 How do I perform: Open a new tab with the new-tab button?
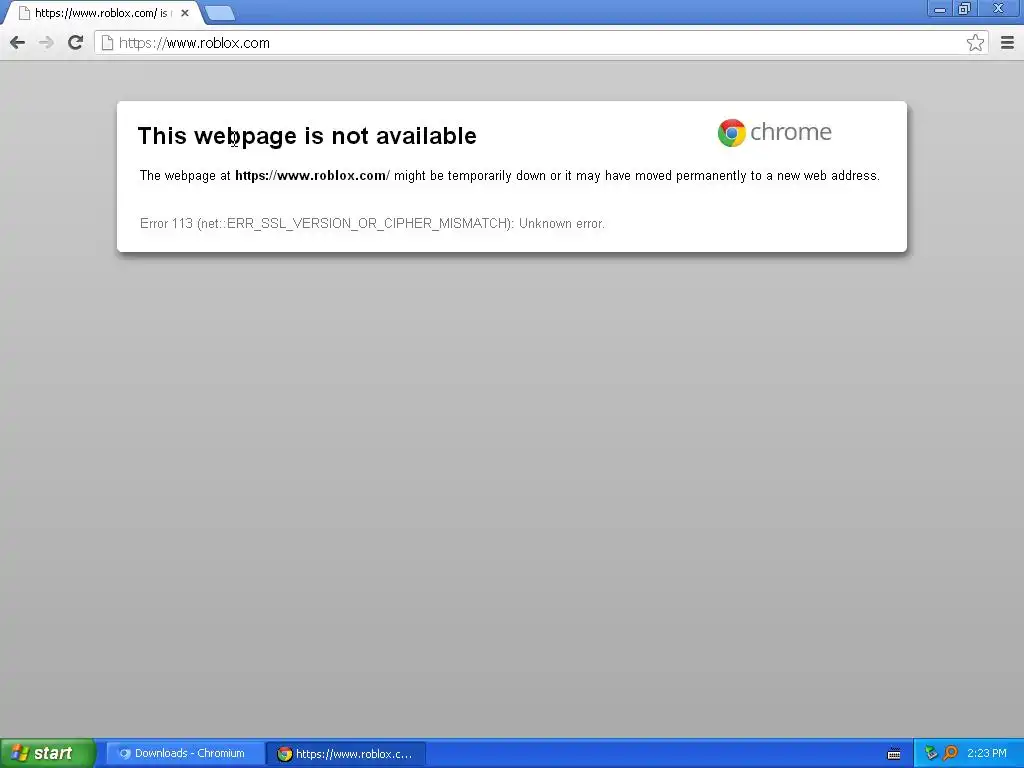[219, 13]
